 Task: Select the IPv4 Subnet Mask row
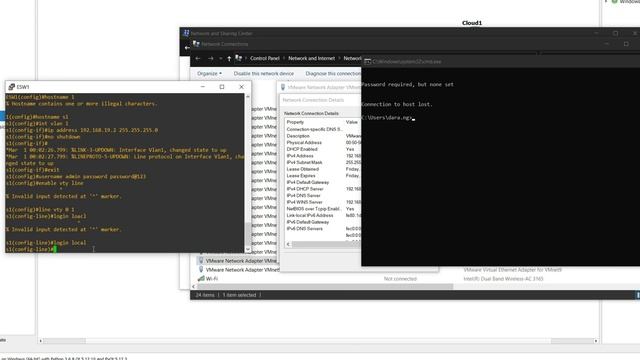click(323, 162)
